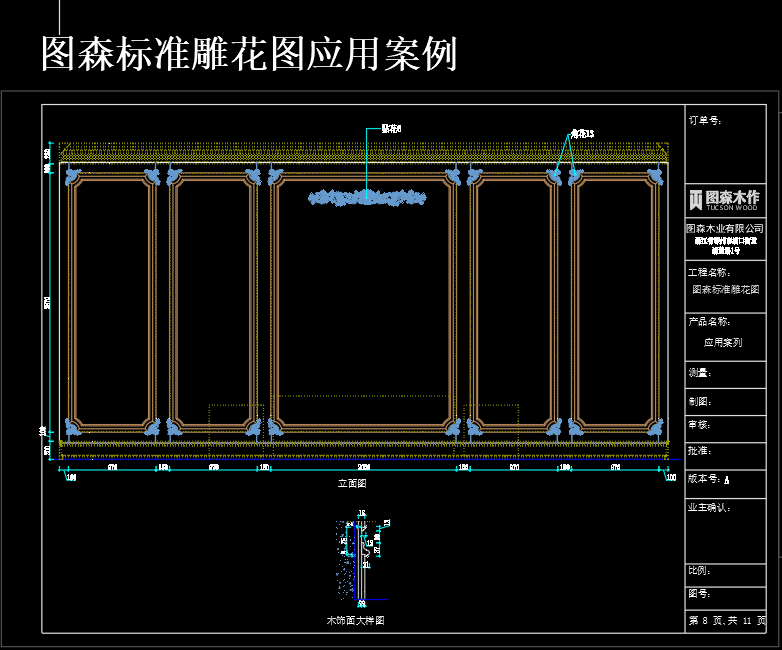782x650 pixels.
Task: Click the wood veneer section detail drawing
Action: (357, 562)
